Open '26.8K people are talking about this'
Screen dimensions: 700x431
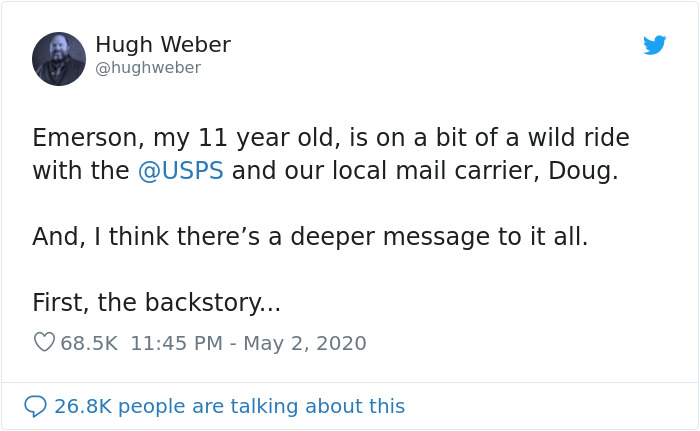pyautogui.click(x=229, y=406)
